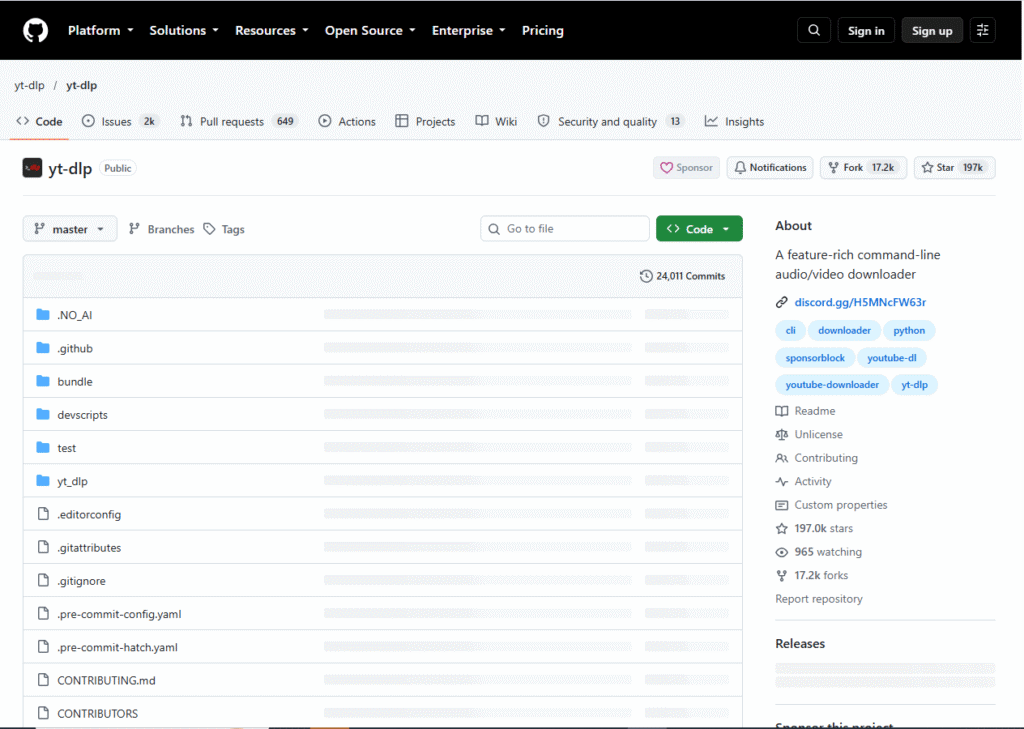Switch to the Pull requests tab

tap(238, 122)
